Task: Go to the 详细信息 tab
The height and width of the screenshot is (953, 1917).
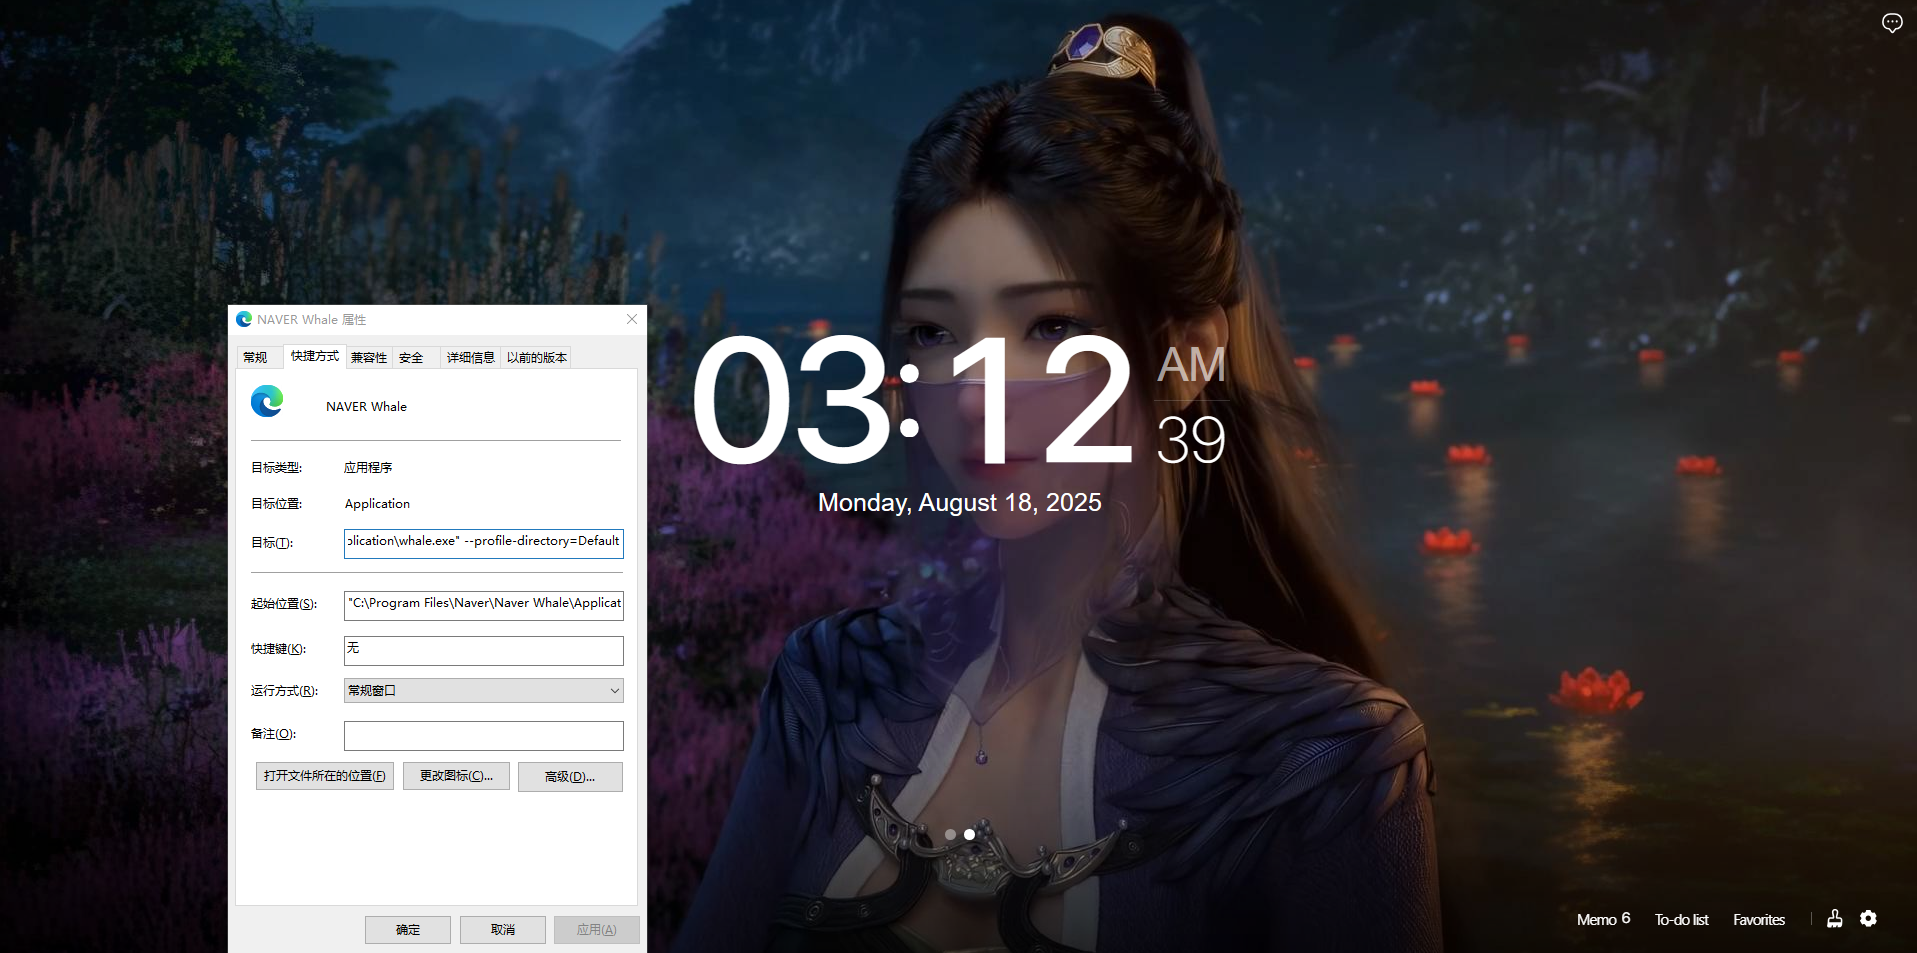Action: (x=470, y=358)
